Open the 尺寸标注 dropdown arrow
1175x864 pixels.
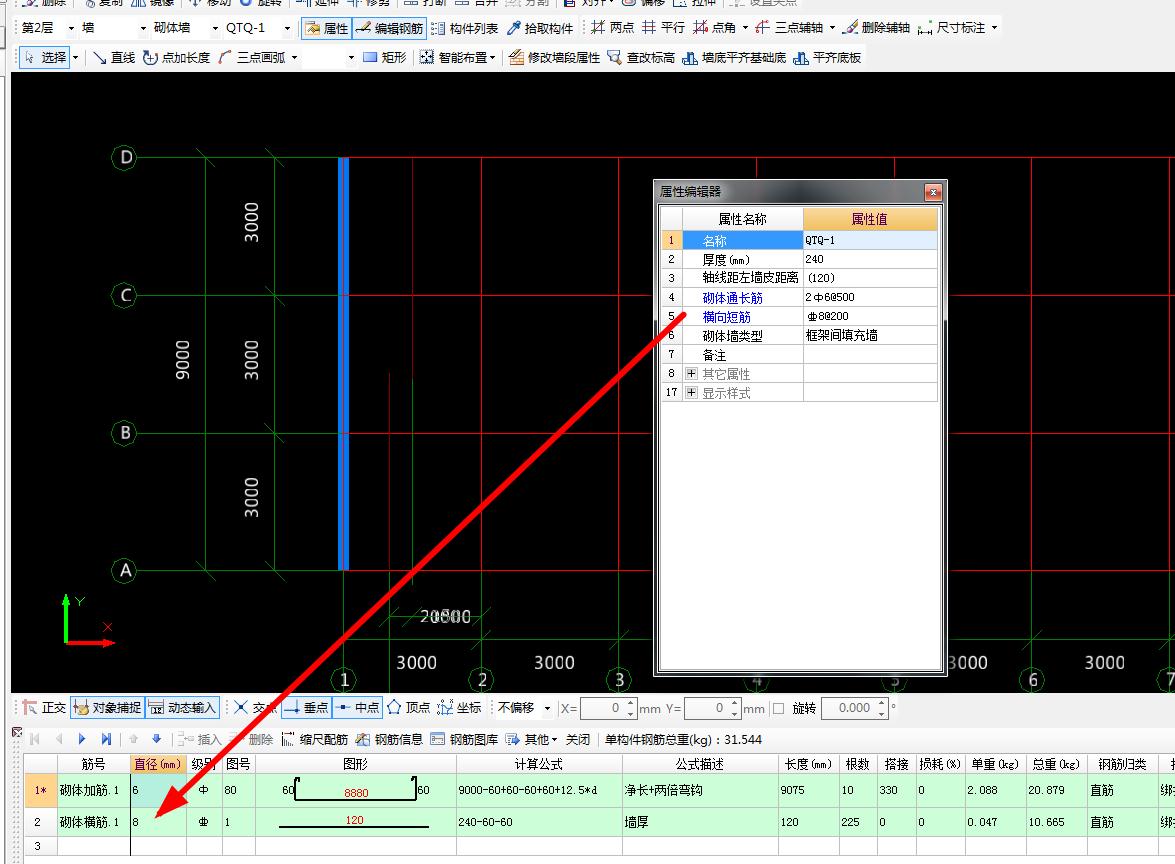[994, 28]
